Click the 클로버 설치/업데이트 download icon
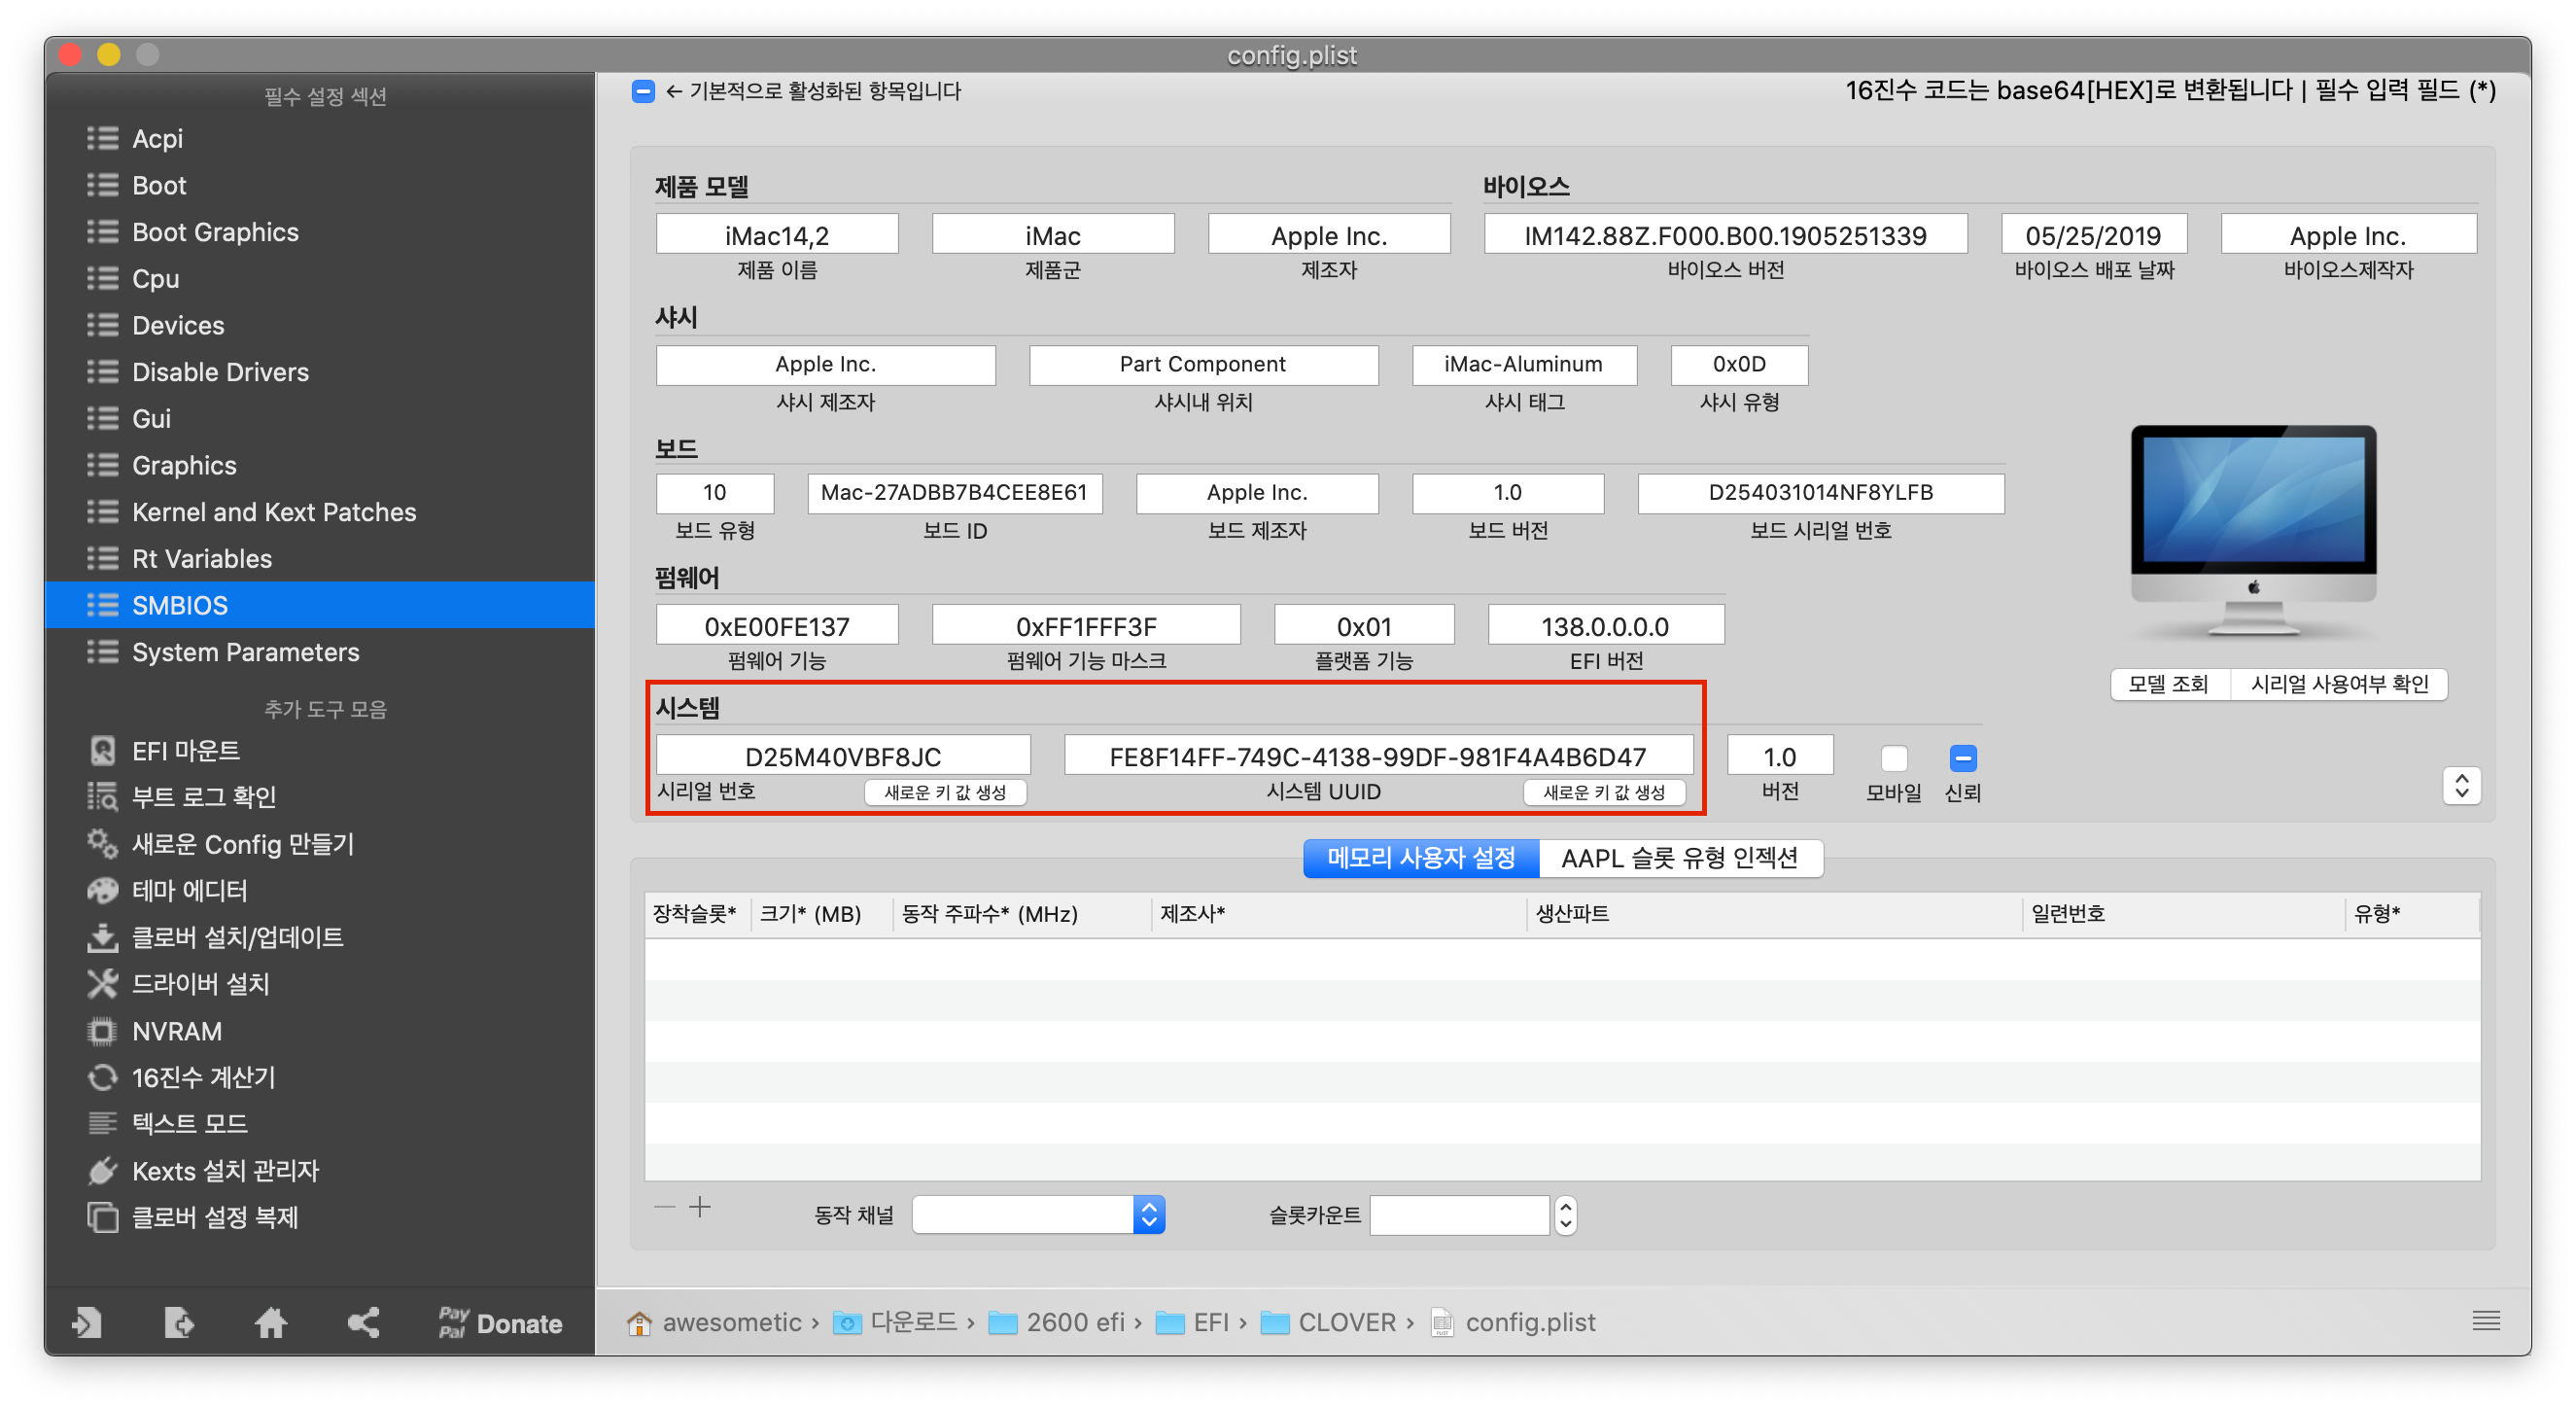2576x1408 pixels. point(102,937)
